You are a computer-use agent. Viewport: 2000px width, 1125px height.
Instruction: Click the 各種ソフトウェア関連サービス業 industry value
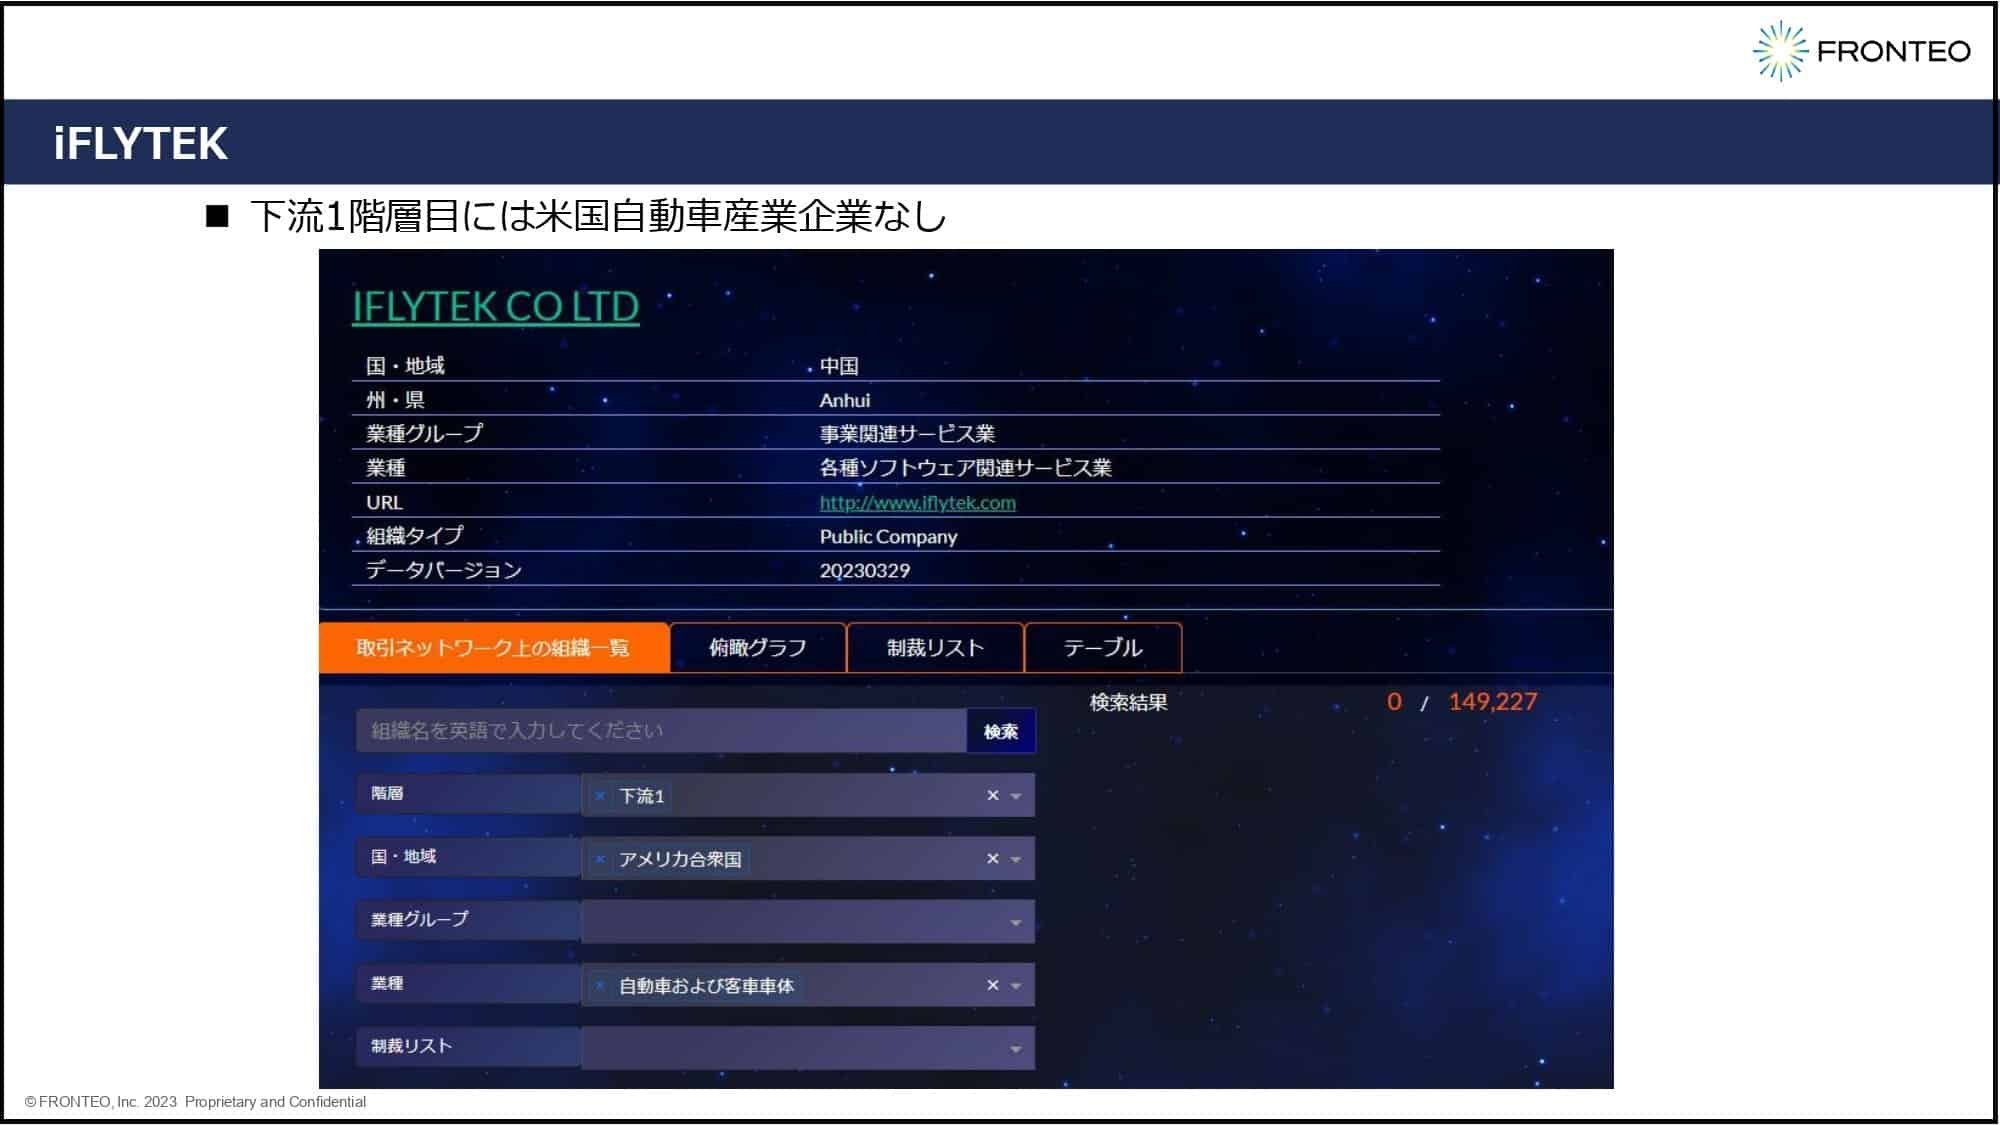tap(966, 468)
